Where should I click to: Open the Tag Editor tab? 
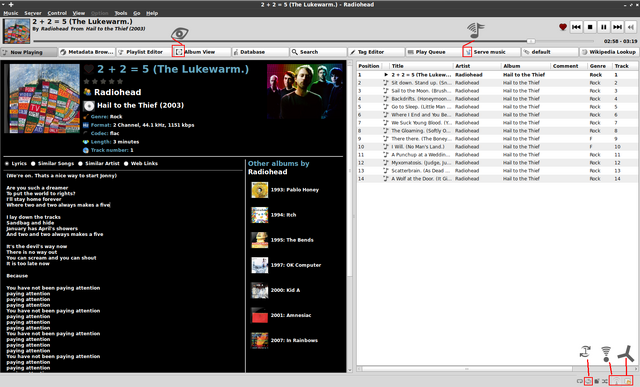click(376, 52)
